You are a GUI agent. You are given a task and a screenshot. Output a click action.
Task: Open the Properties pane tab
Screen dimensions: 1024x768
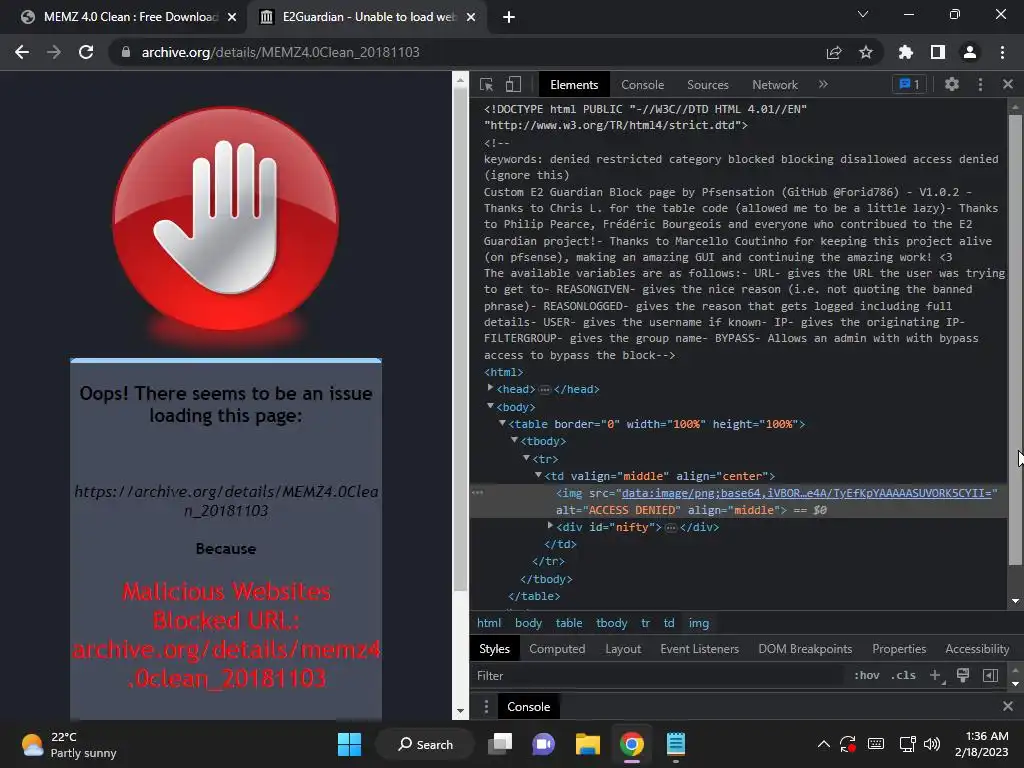pos(899,648)
